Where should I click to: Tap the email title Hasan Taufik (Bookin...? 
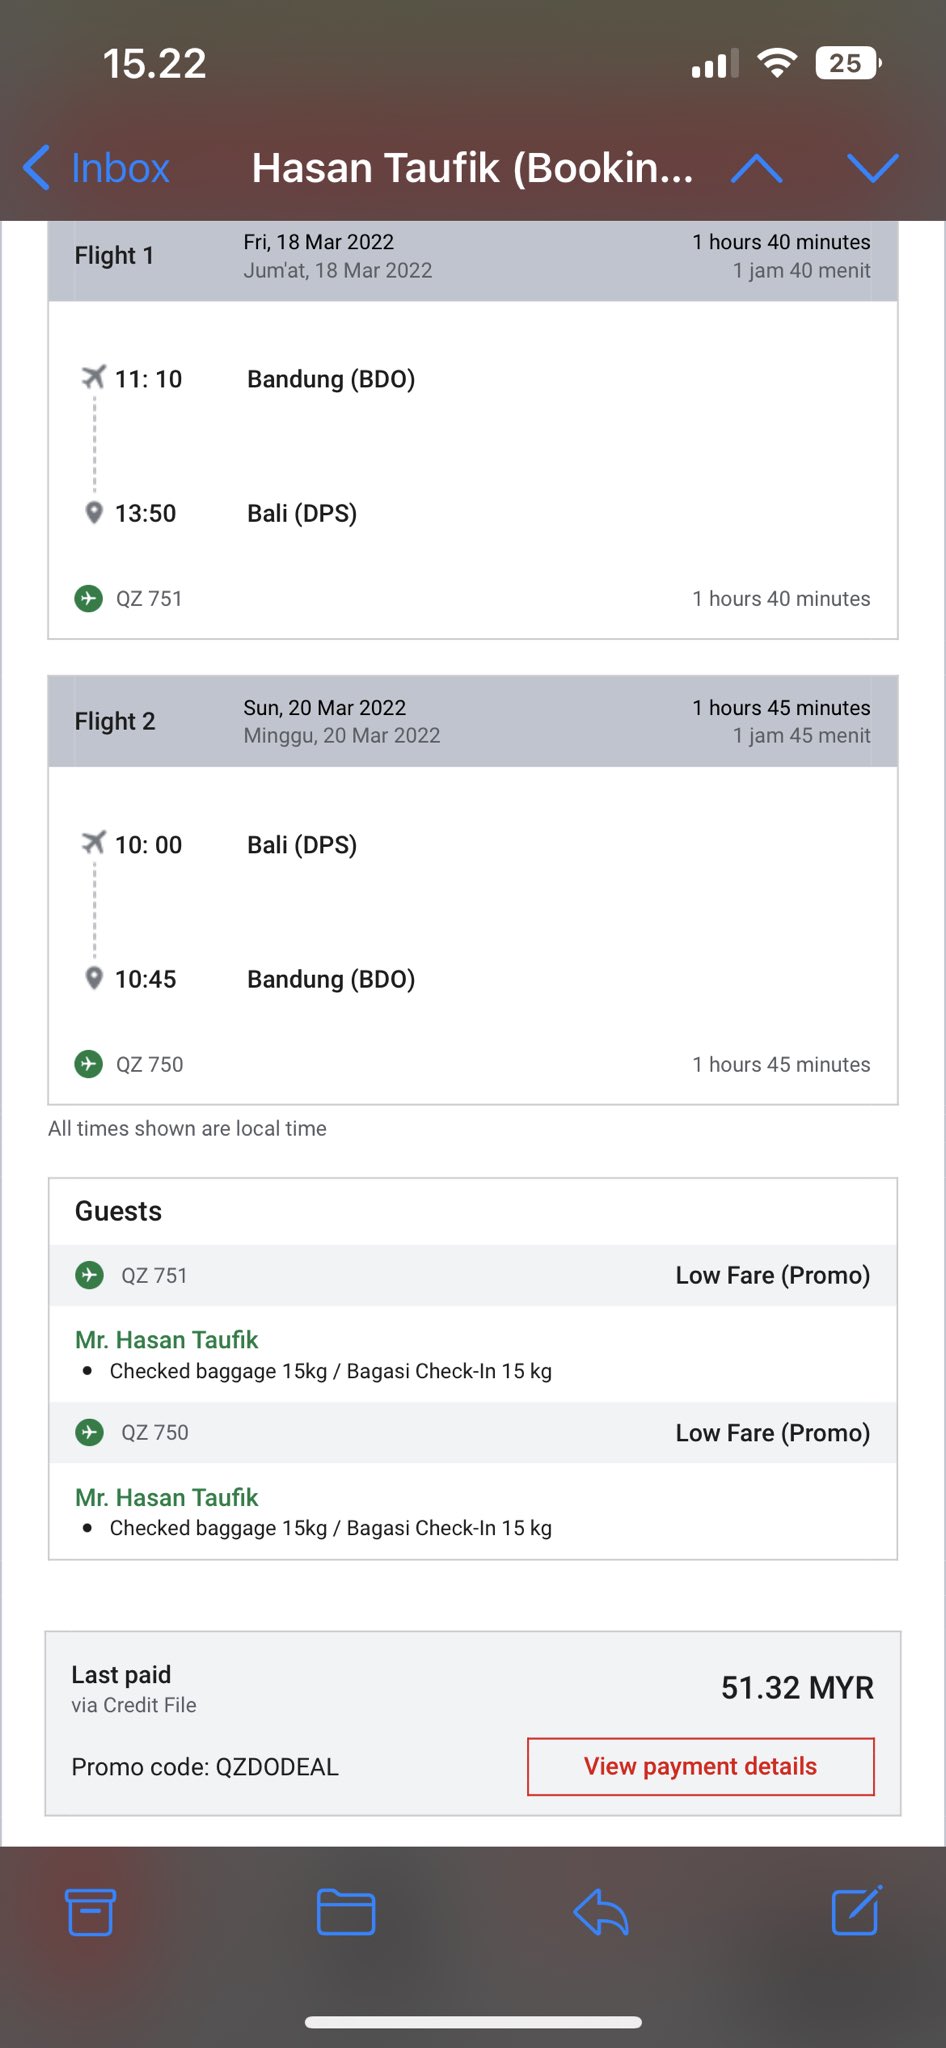(472, 168)
